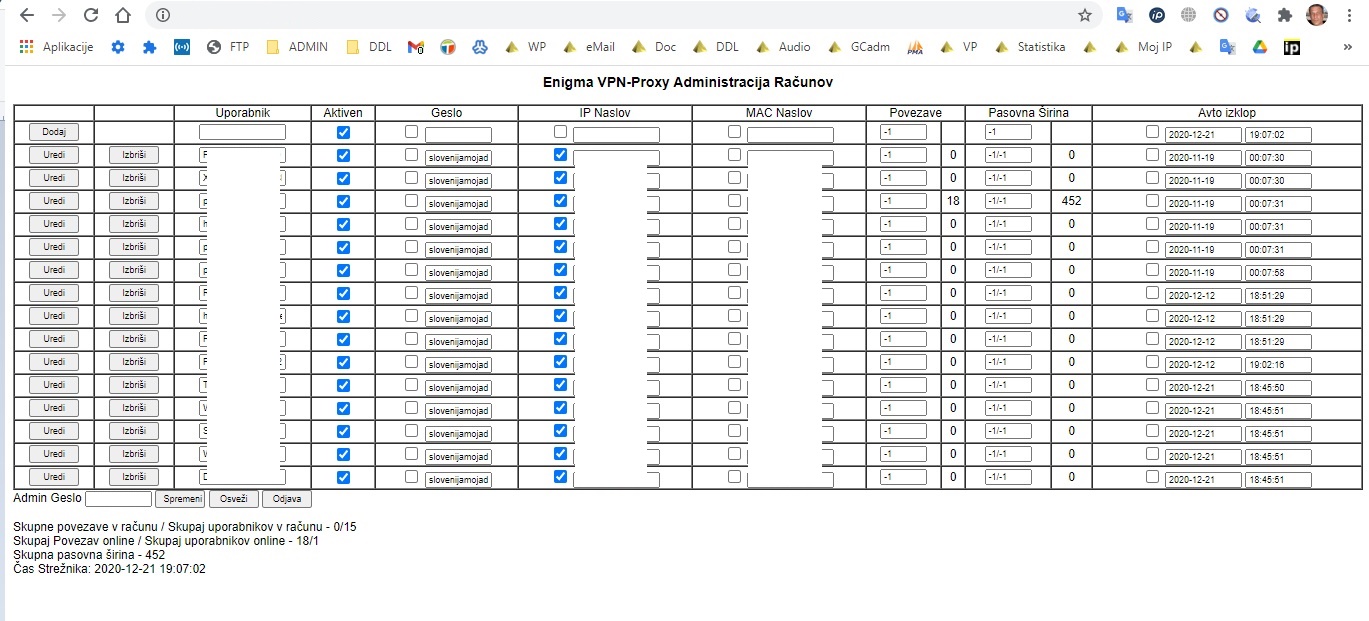Go back to the previous page
1369x621 pixels.
27,15
